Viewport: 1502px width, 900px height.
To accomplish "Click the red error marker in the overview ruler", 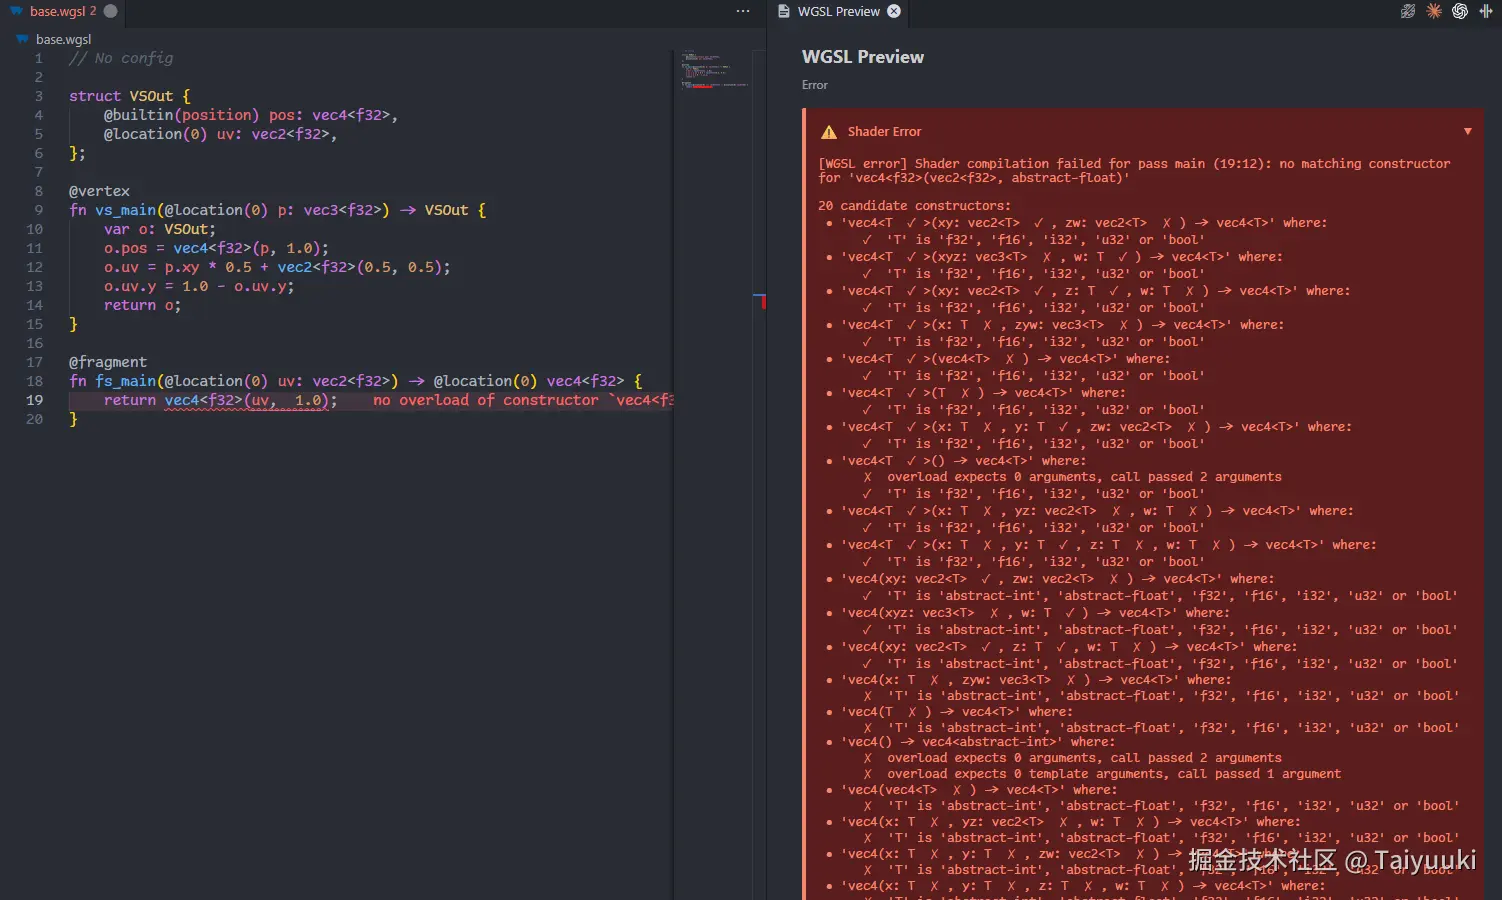I will click(x=761, y=301).
